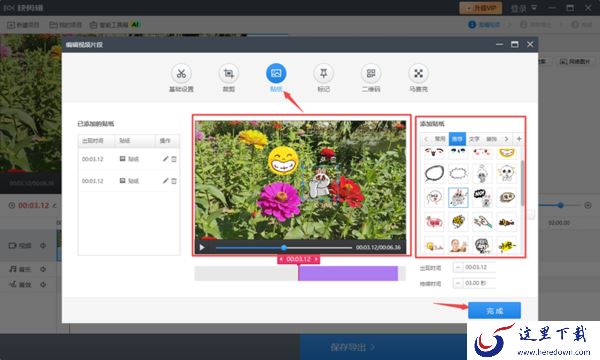Click the 保存导出 button in main window

point(353,347)
